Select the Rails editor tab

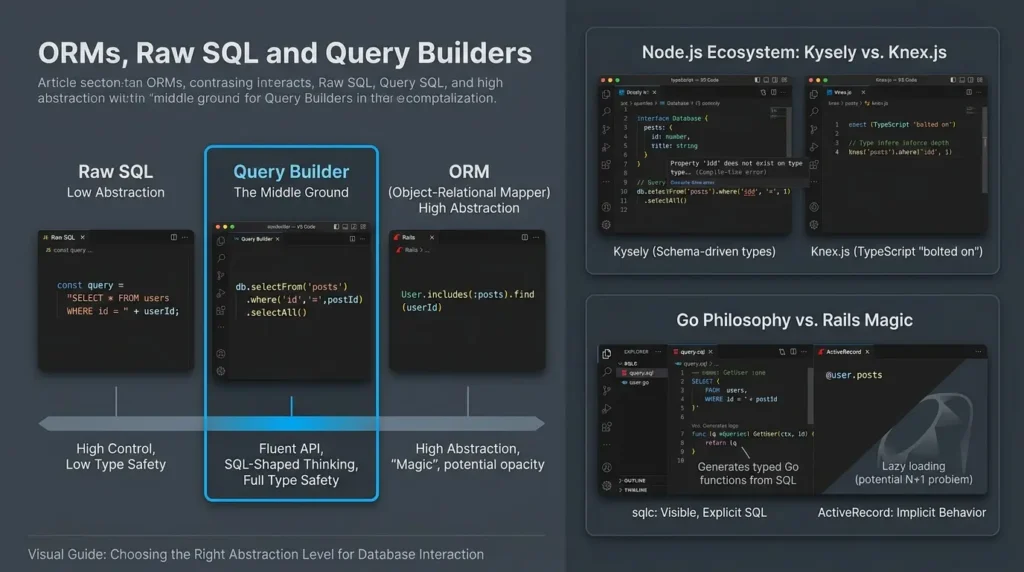413,237
